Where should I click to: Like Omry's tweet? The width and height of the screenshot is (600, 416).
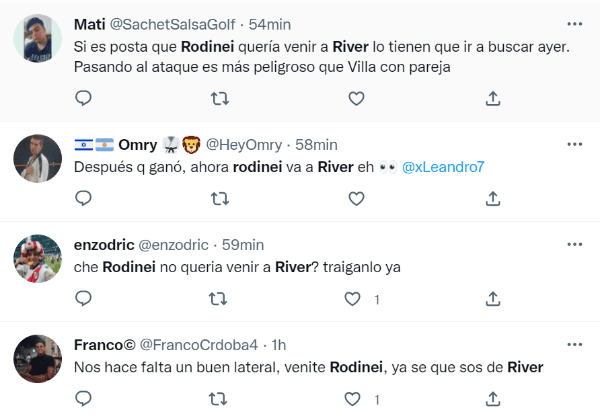356,199
